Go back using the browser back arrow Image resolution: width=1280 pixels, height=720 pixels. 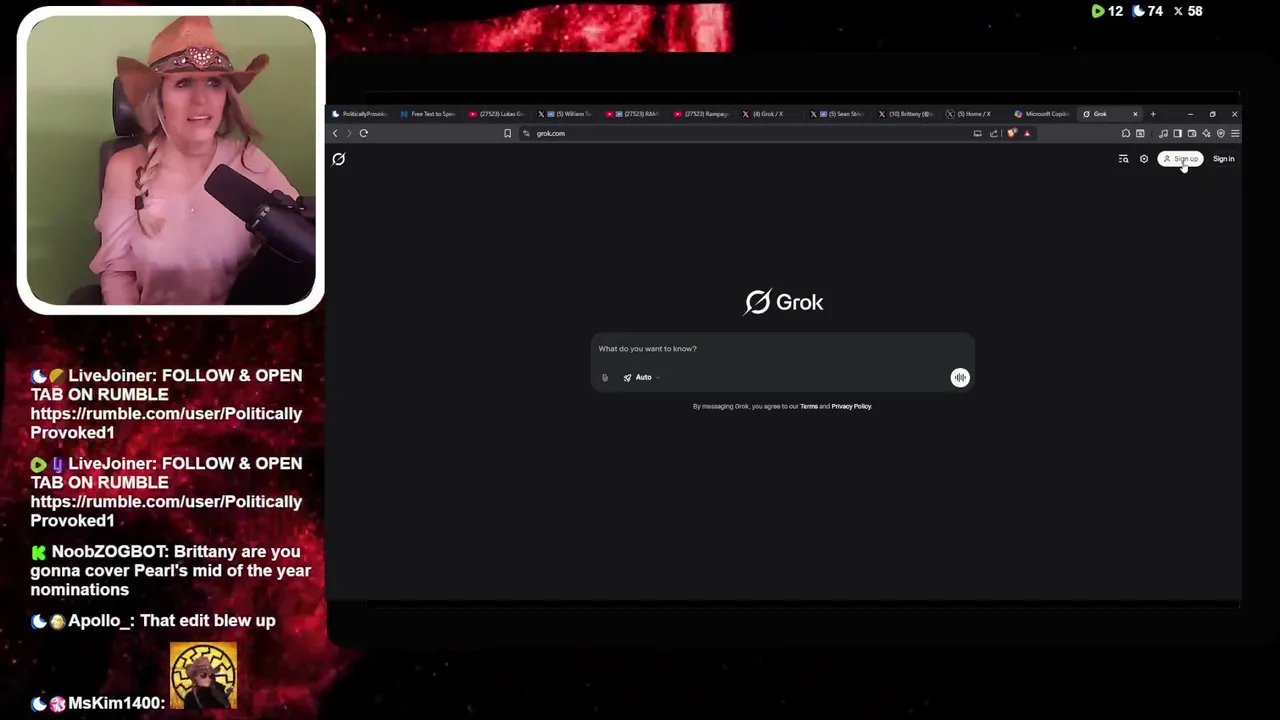point(335,133)
